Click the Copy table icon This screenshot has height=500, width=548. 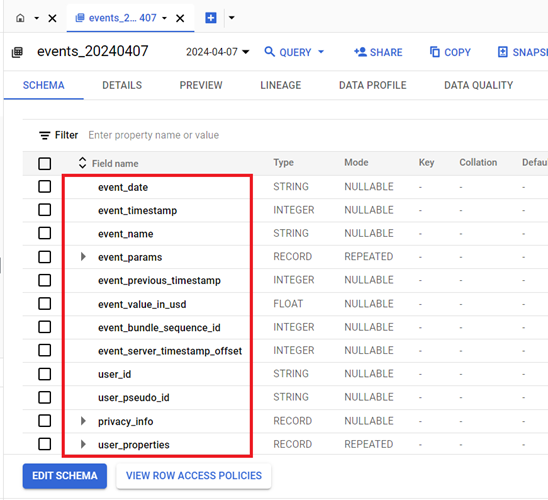pos(435,52)
